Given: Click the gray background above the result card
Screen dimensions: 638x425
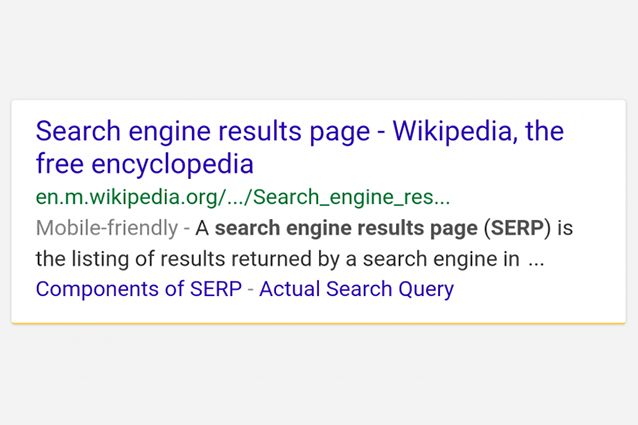Looking at the screenshot, I should pos(319,50).
